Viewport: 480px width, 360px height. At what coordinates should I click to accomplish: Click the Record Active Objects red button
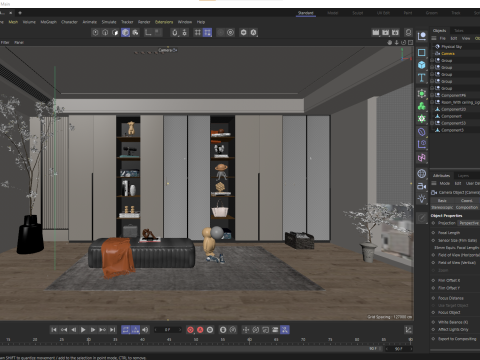click(190, 330)
